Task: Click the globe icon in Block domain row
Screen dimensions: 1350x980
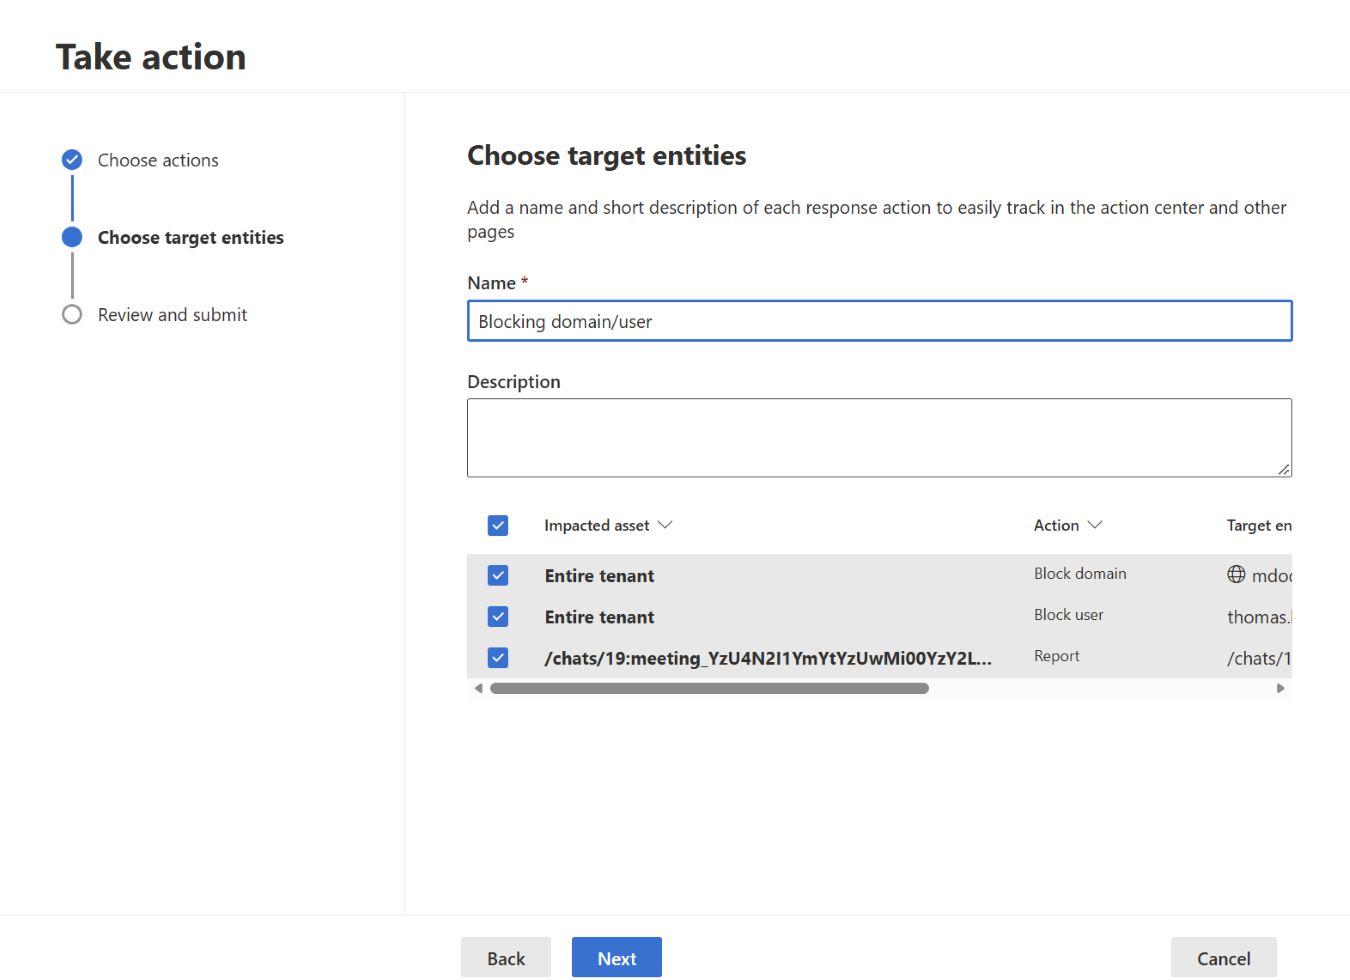Action: point(1236,574)
